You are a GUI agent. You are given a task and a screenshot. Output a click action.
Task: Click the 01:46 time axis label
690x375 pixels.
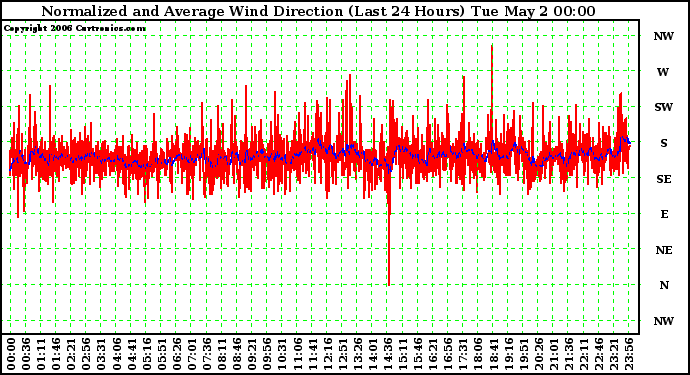pyautogui.click(x=56, y=354)
